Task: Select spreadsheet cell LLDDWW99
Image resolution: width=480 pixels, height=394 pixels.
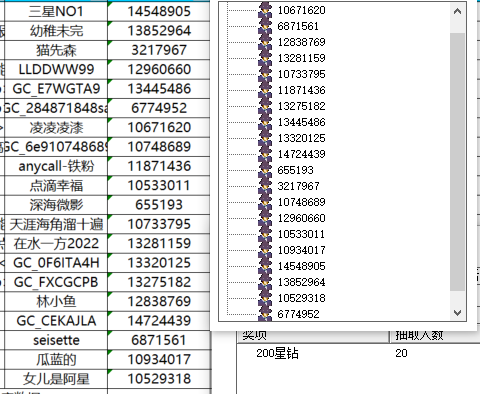Action: click(56, 70)
